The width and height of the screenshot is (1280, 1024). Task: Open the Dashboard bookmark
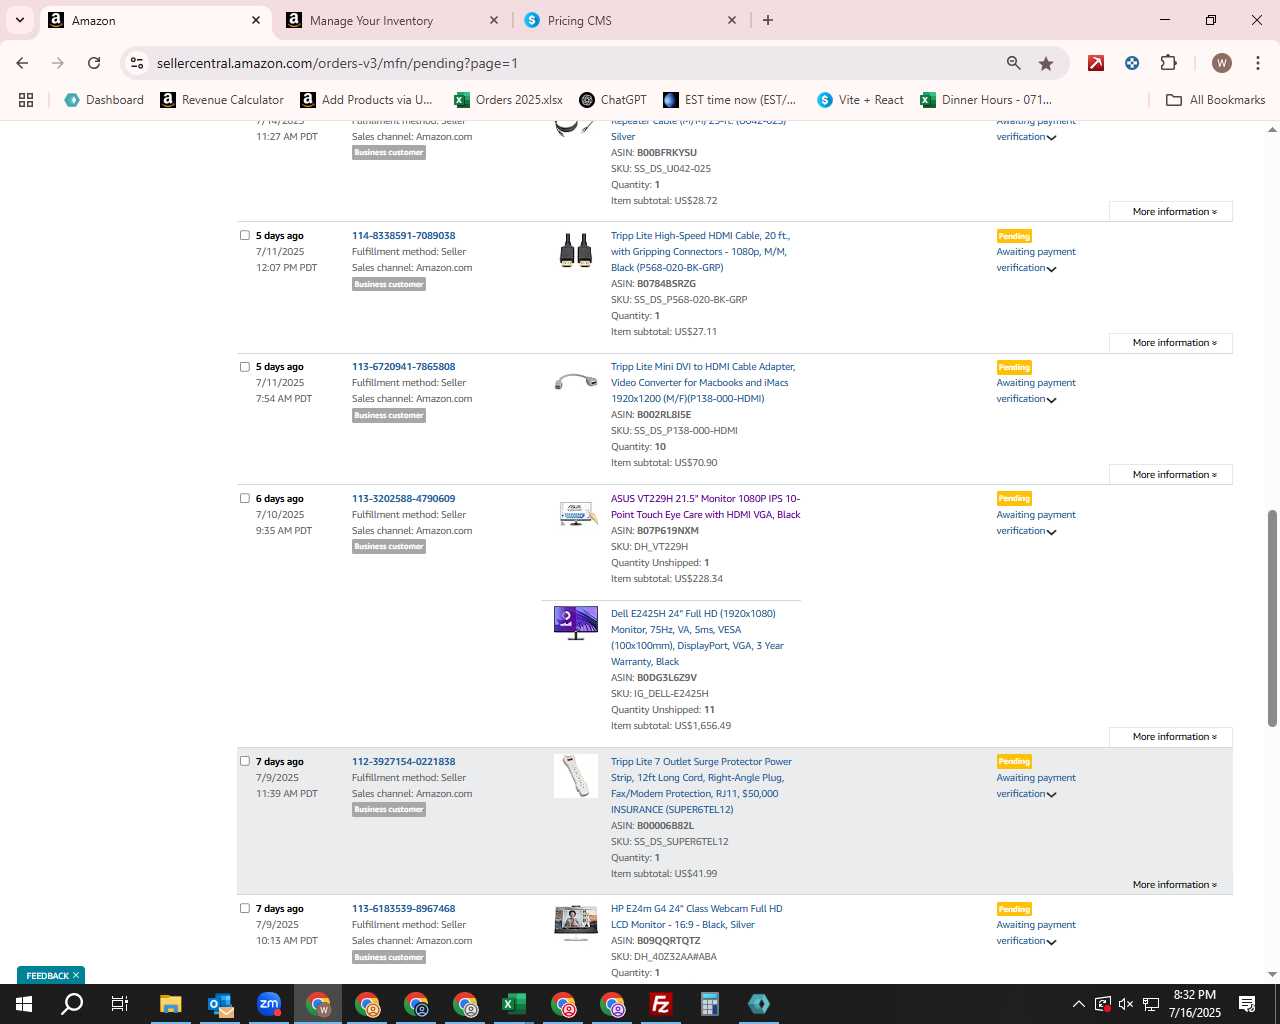[x=104, y=100]
